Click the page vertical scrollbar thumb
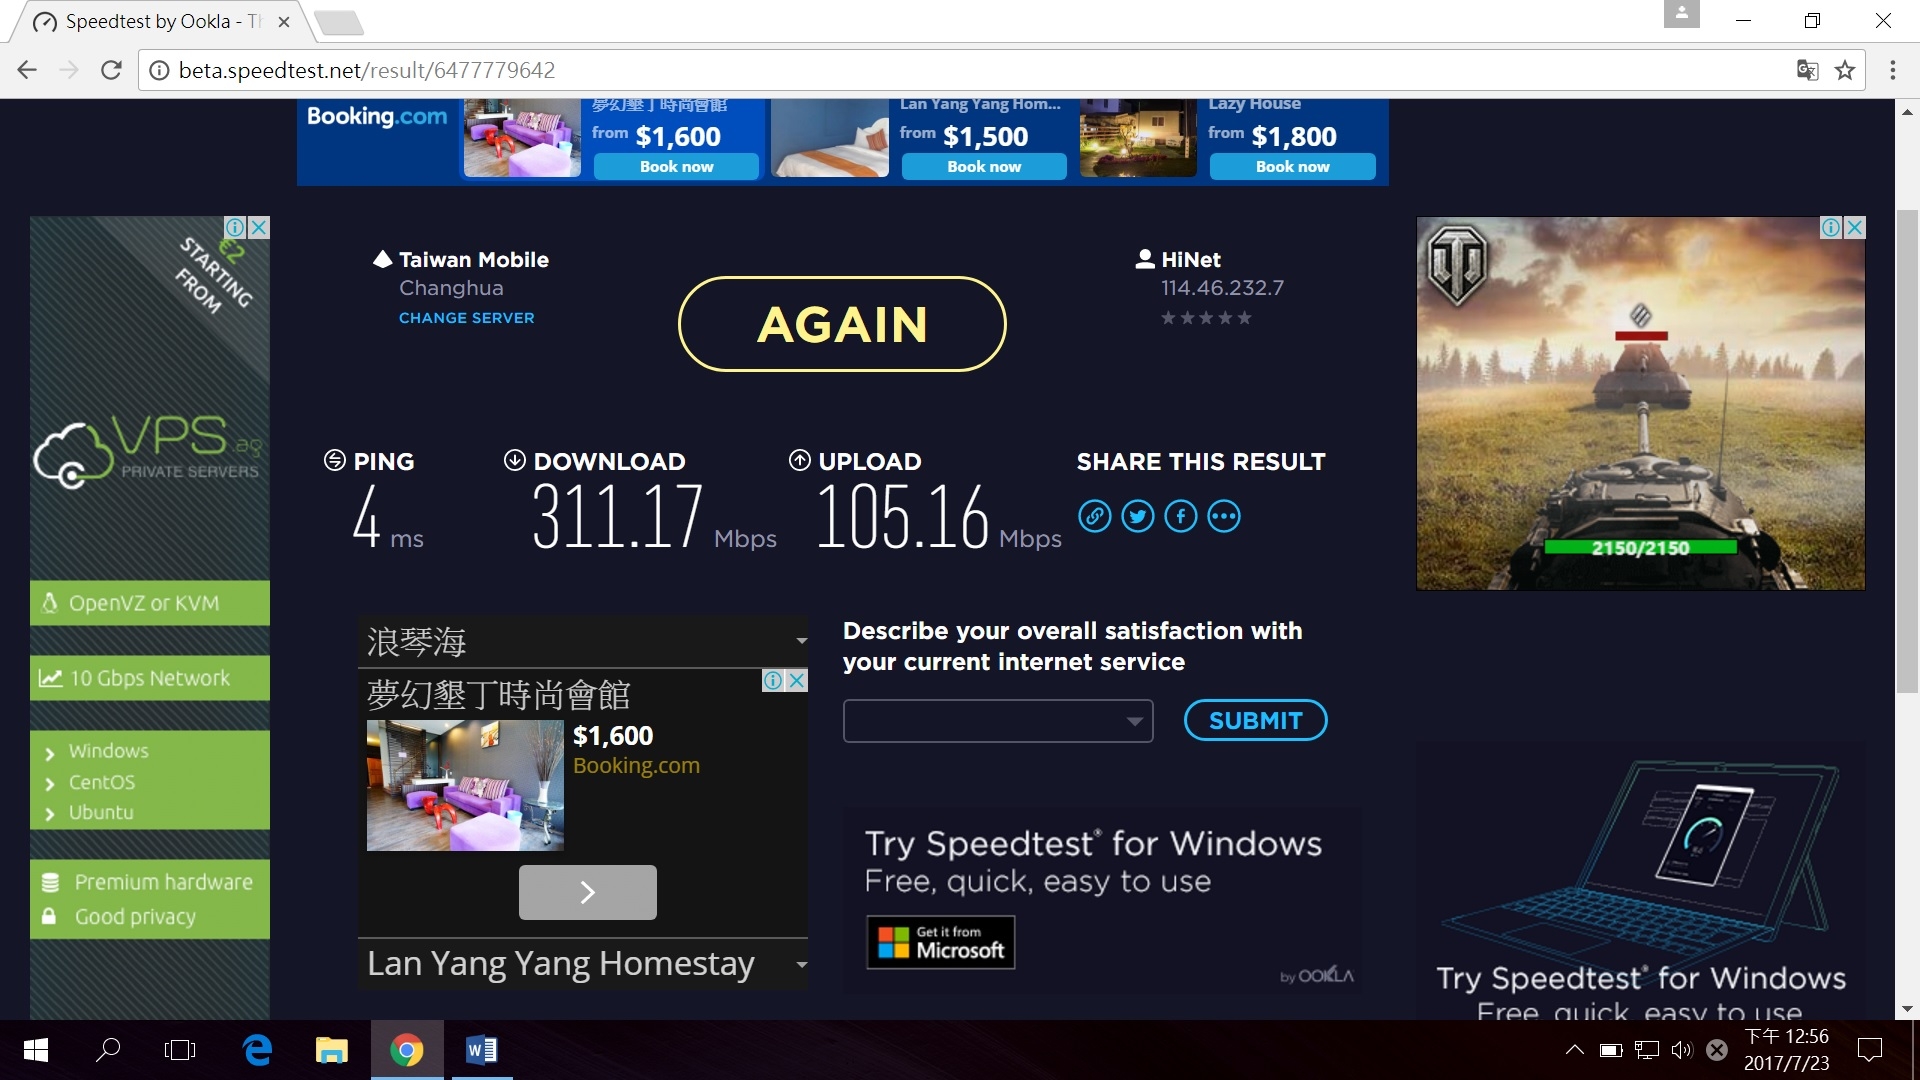1920x1080 pixels. 1907,450
